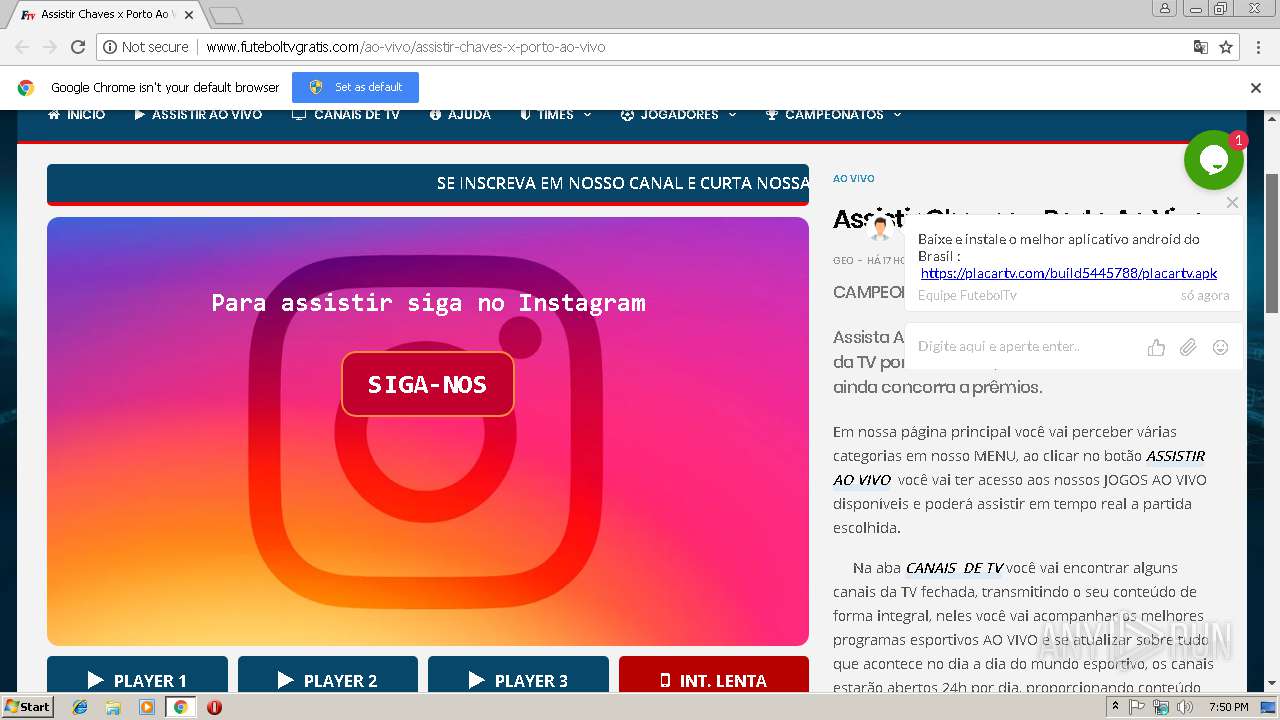Launch Internet Explorer from taskbar
Image resolution: width=1280 pixels, height=720 pixels.
pyautogui.click(x=80, y=707)
